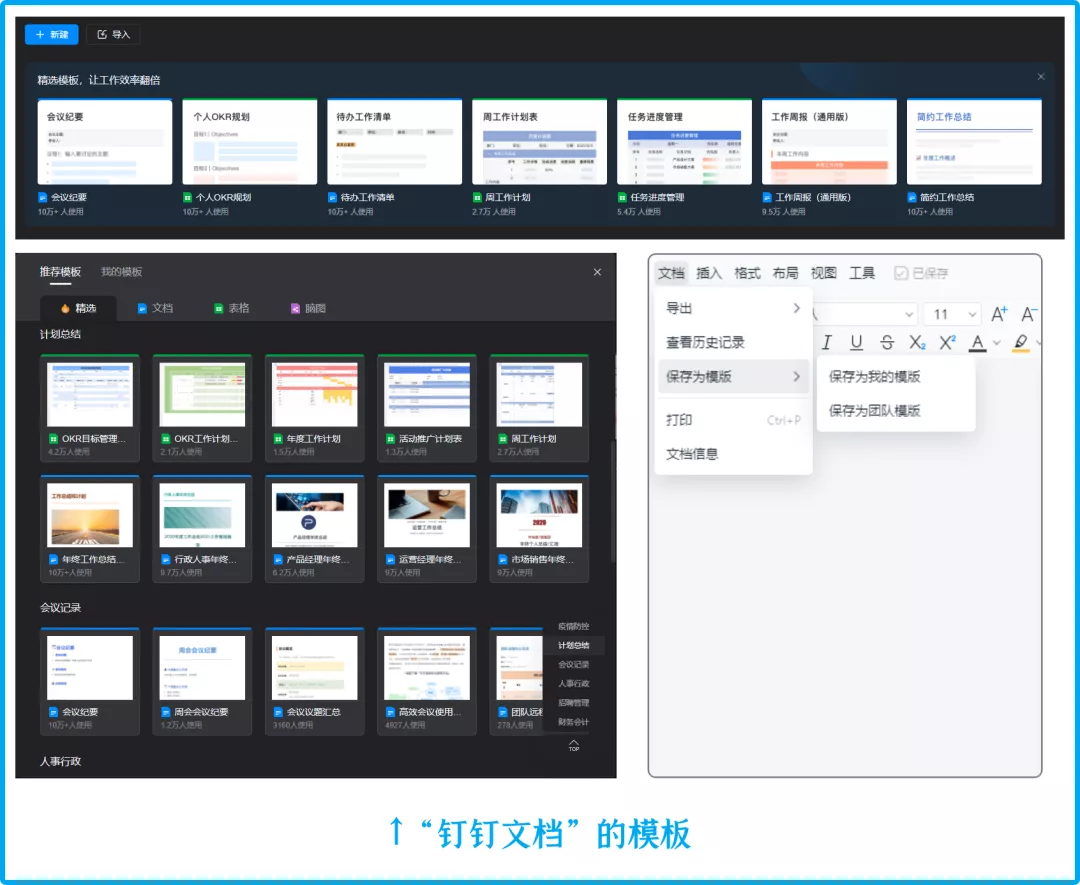1080x885 pixels.
Task: Open the OKR目标管理 template
Action: pyautogui.click(x=90, y=408)
